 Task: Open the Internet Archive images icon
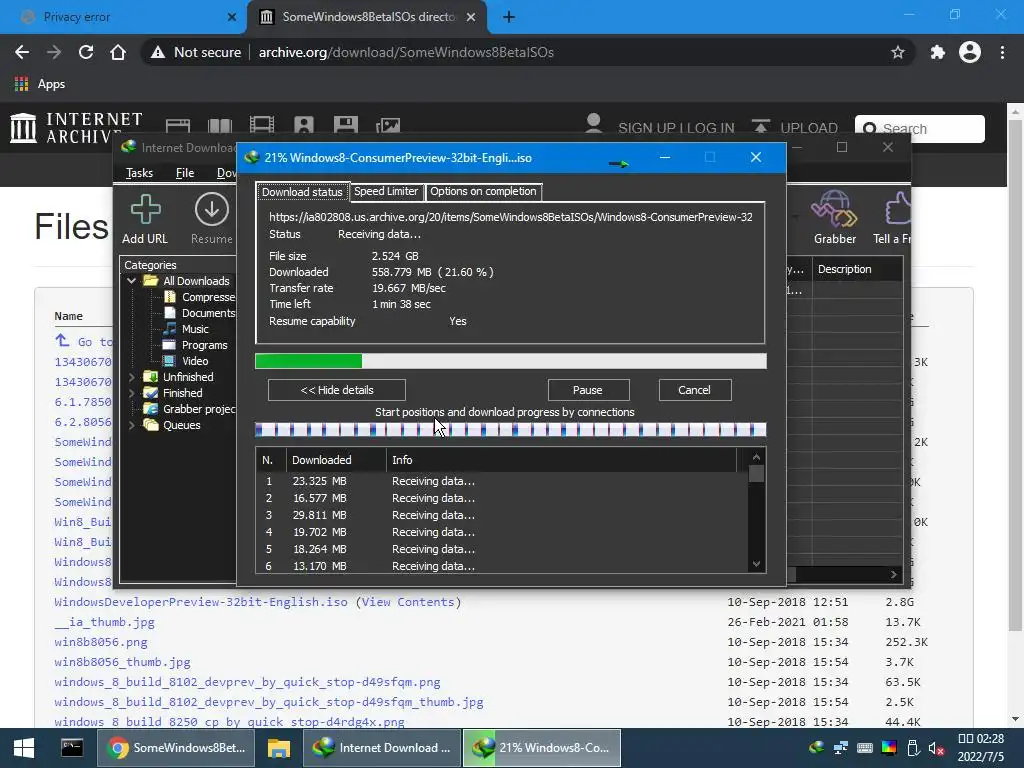[388, 125]
